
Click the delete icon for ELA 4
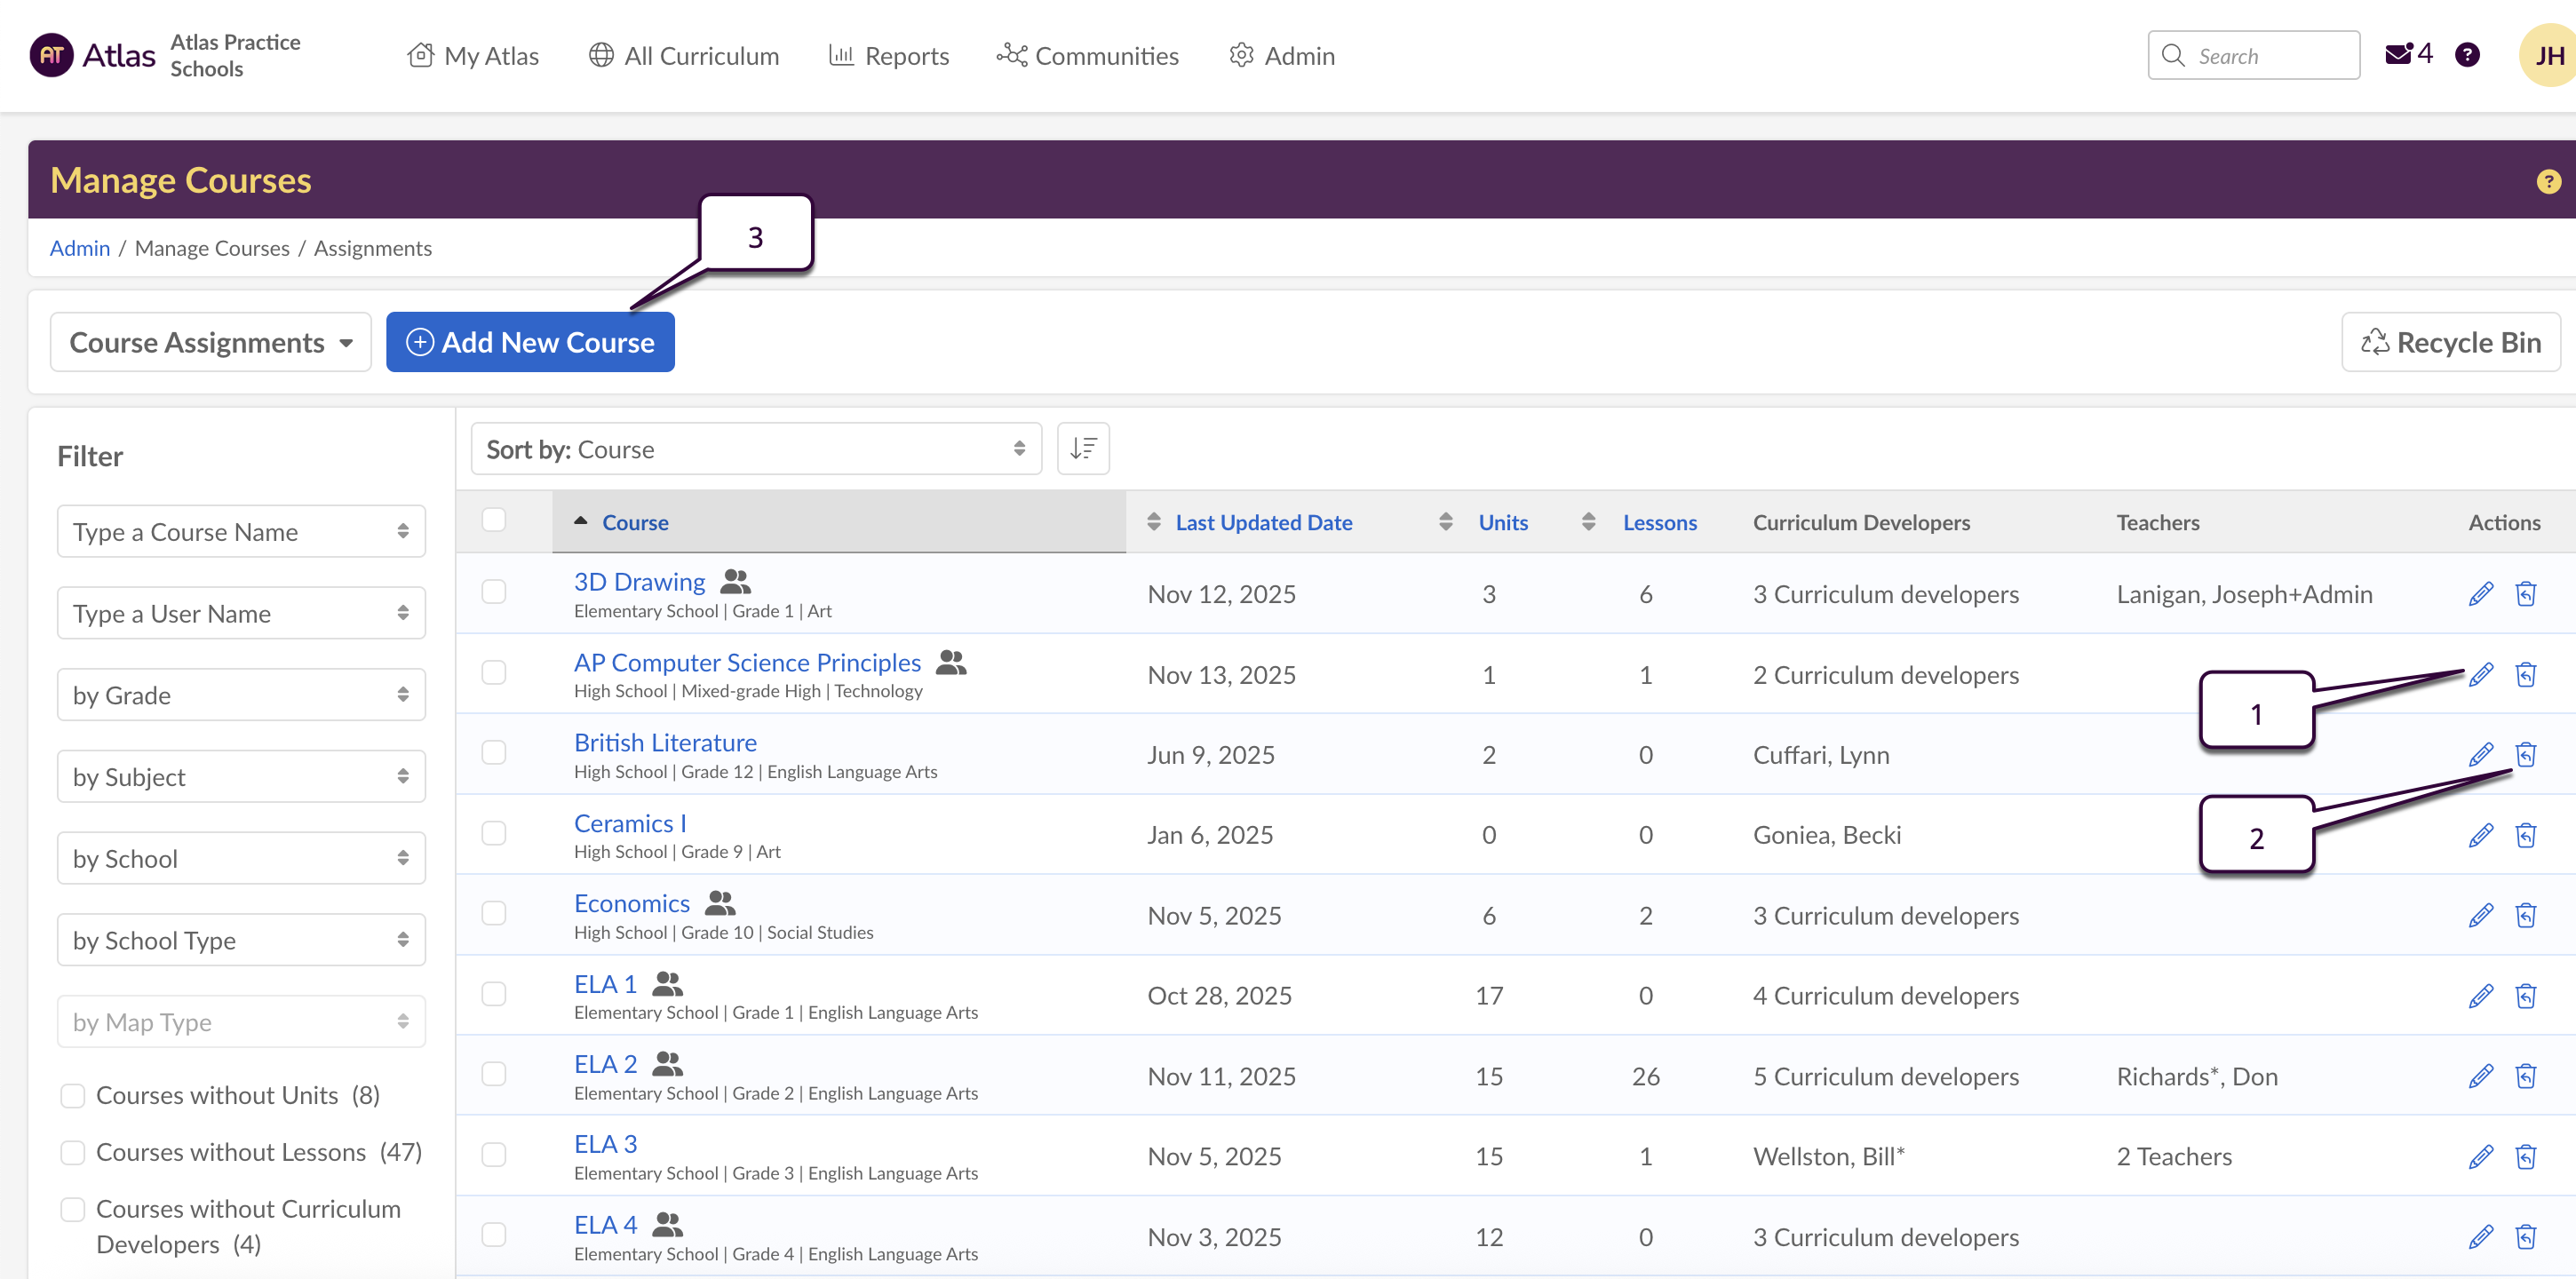[x=2525, y=1237]
